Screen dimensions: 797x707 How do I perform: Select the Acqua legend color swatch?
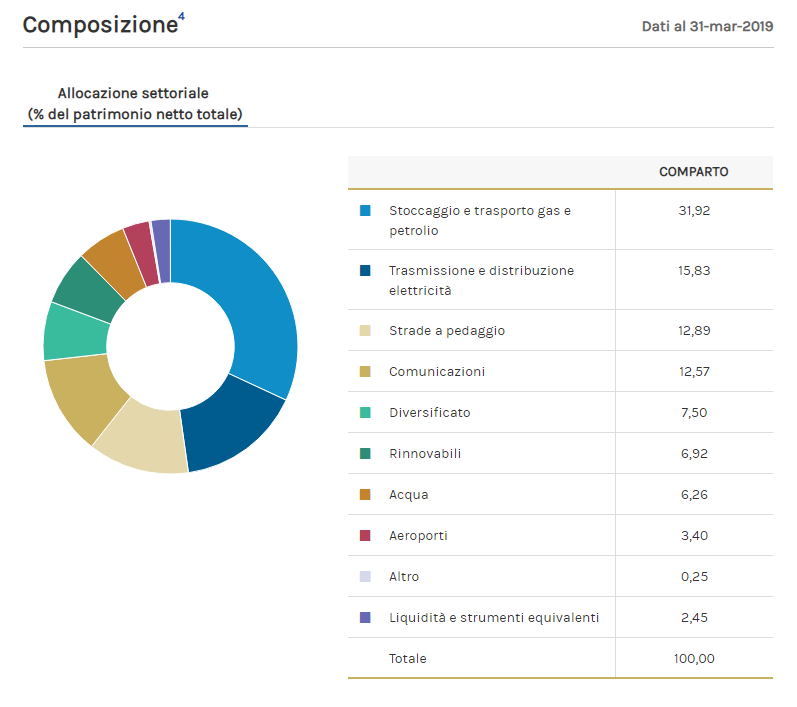point(365,495)
